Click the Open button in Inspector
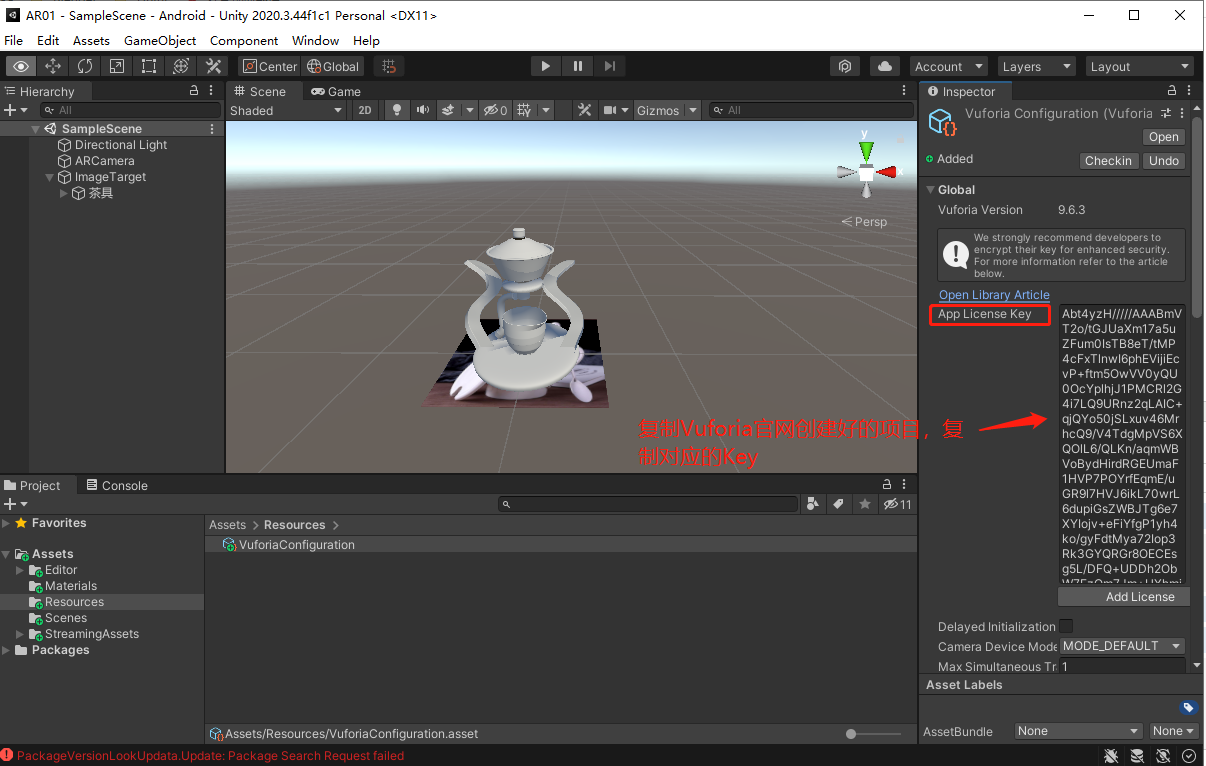The width and height of the screenshot is (1206, 766). tap(1163, 137)
